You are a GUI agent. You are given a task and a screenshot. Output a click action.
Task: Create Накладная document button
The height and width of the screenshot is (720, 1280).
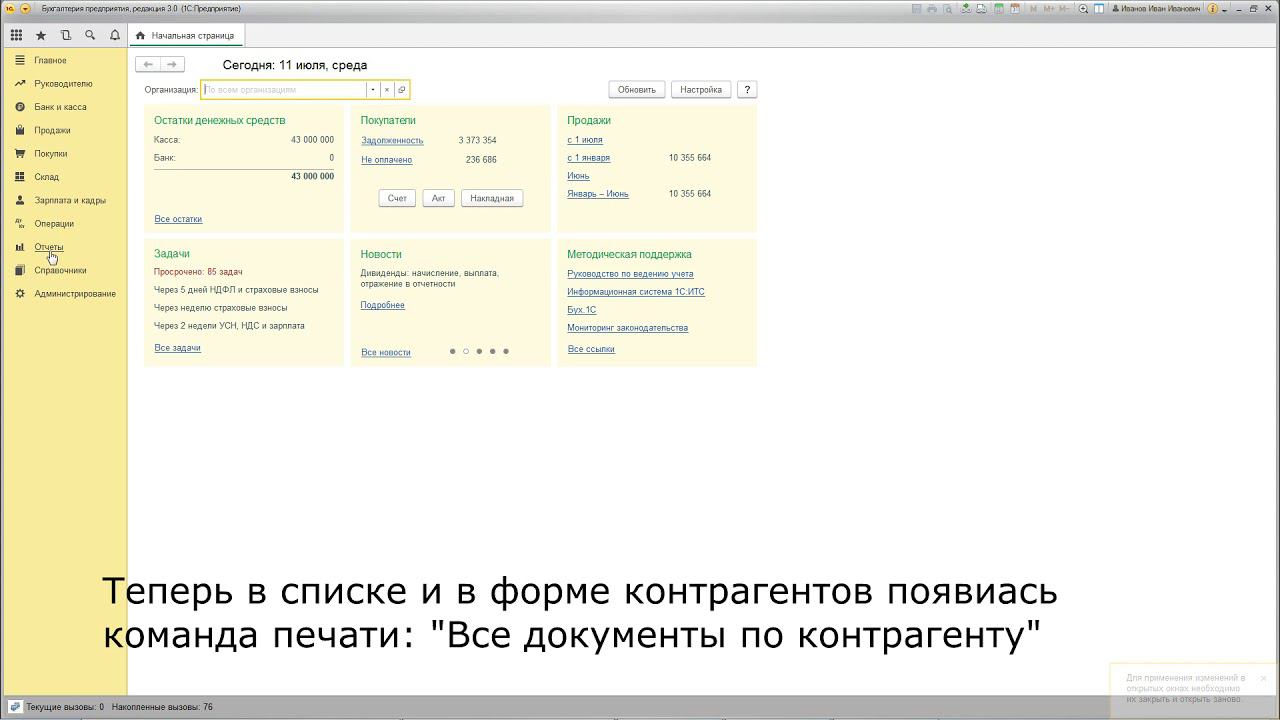pos(492,198)
